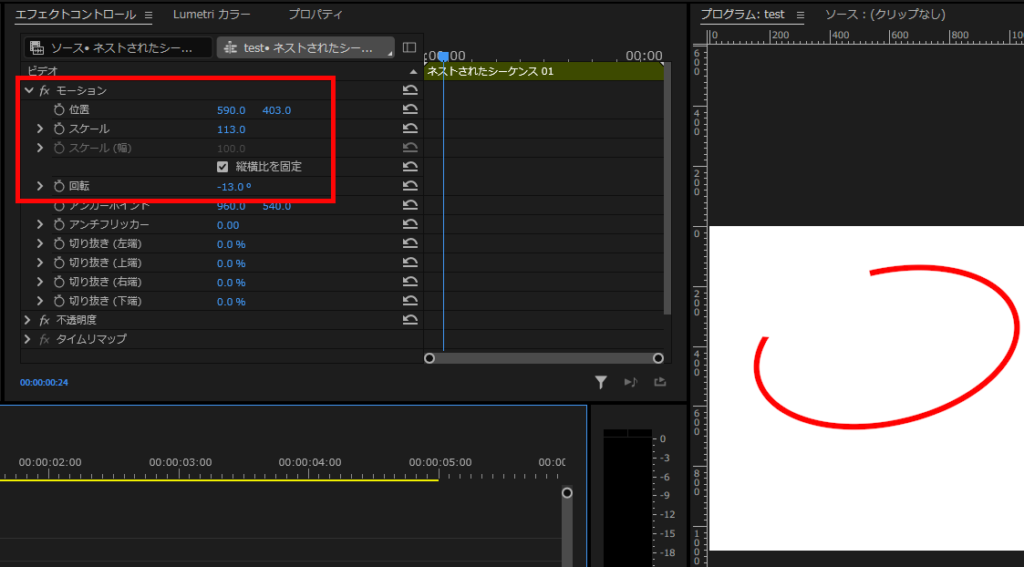Reset the スケール parameter
This screenshot has width=1024, height=567.
[x=410, y=129]
